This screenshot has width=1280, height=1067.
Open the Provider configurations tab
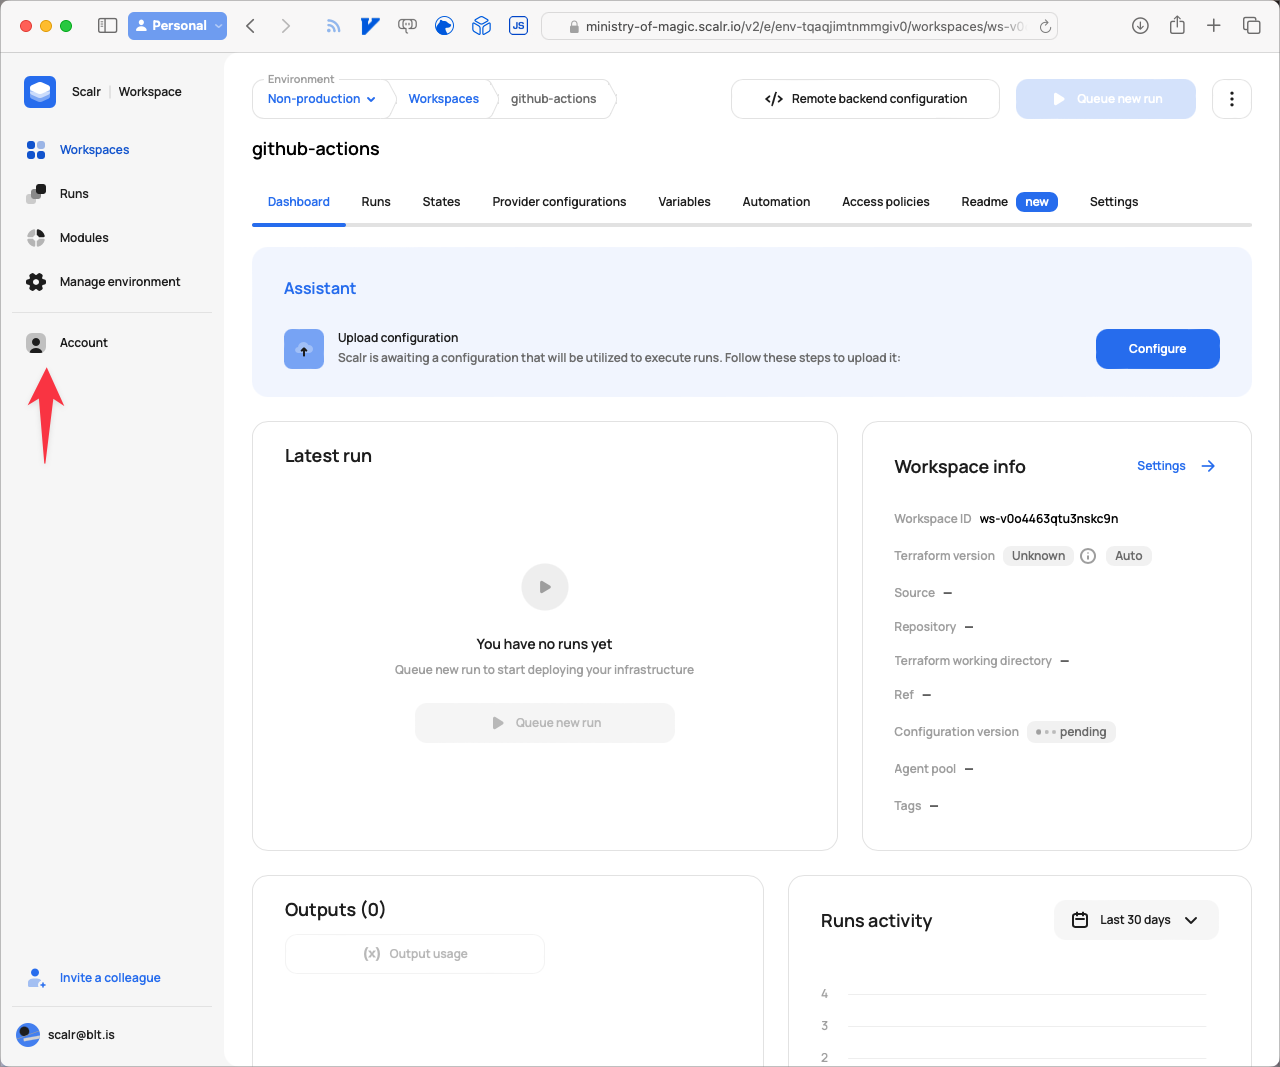pyautogui.click(x=559, y=202)
